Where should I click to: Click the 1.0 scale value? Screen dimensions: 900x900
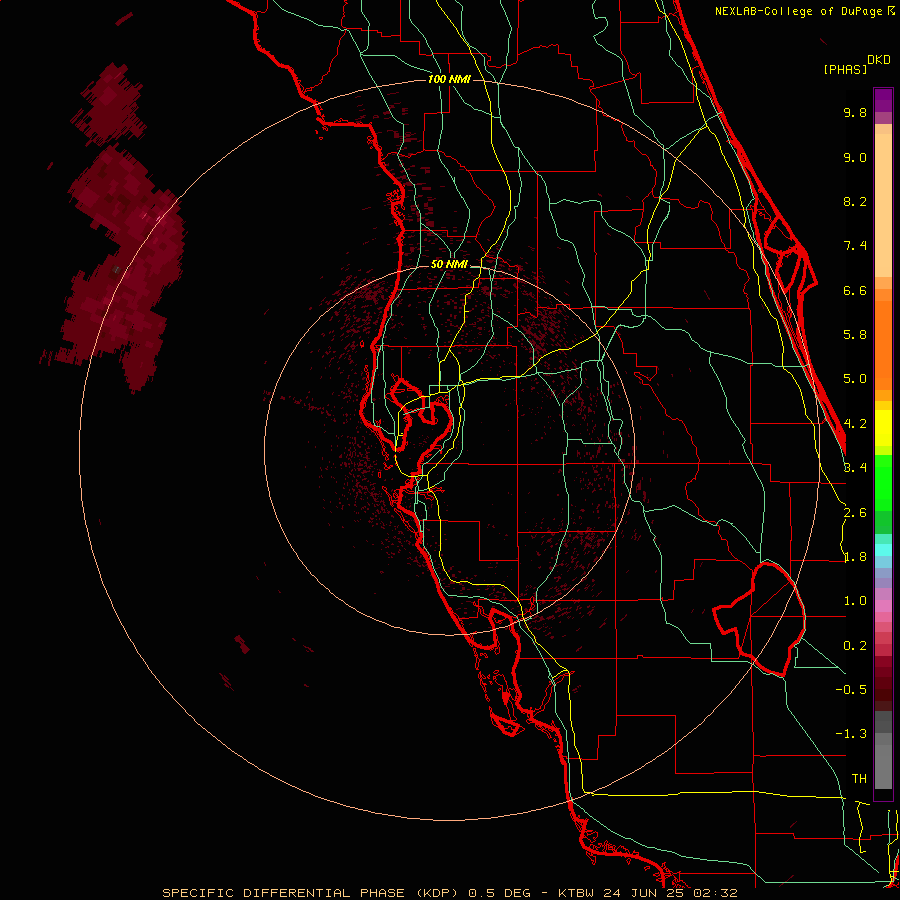(855, 601)
